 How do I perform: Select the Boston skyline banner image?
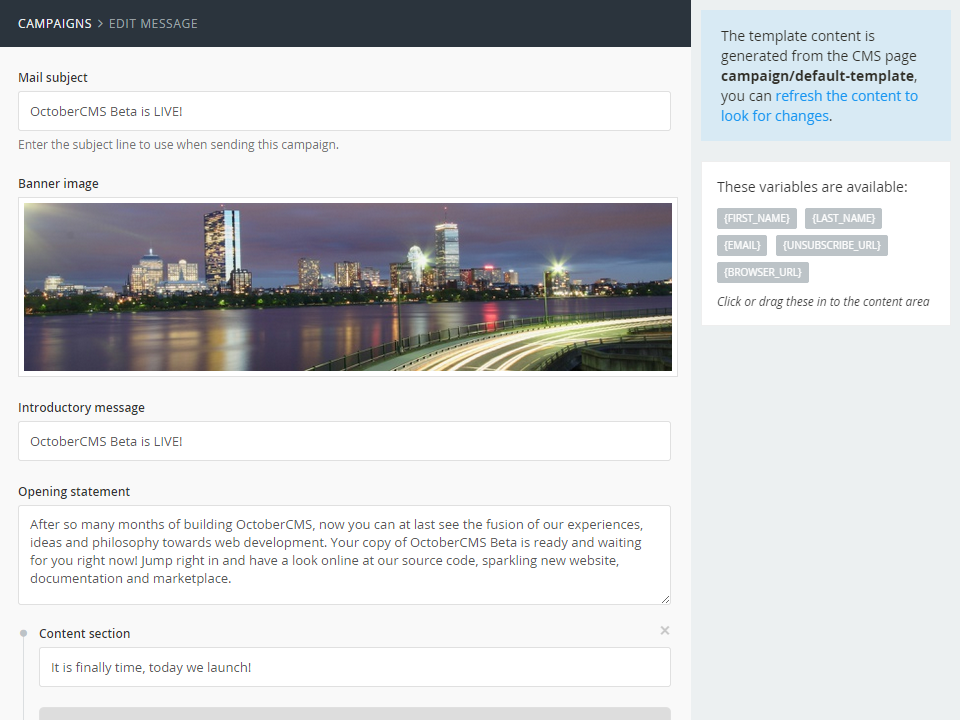coord(348,287)
